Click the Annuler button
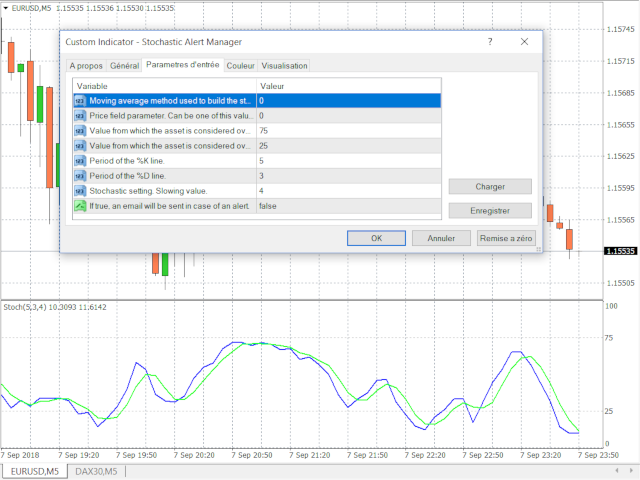640x480 pixels. coord(441,238)
